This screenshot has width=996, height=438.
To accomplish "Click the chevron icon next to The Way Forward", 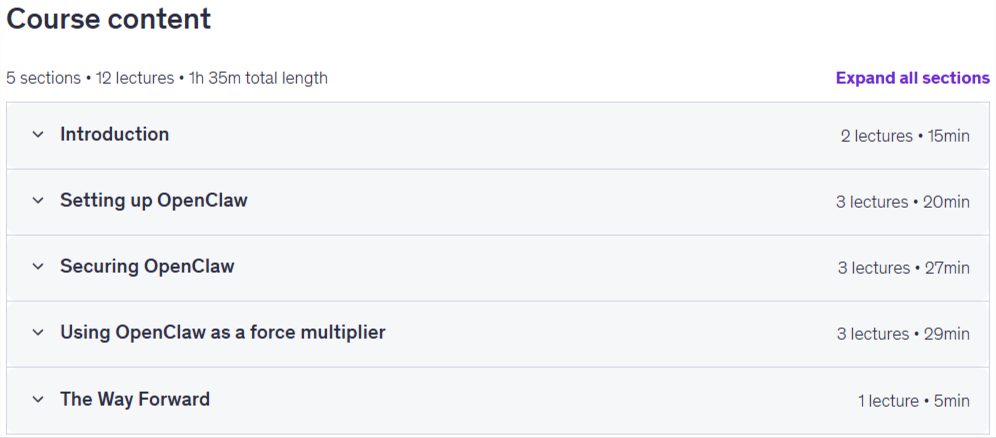I will pos(38,399).
